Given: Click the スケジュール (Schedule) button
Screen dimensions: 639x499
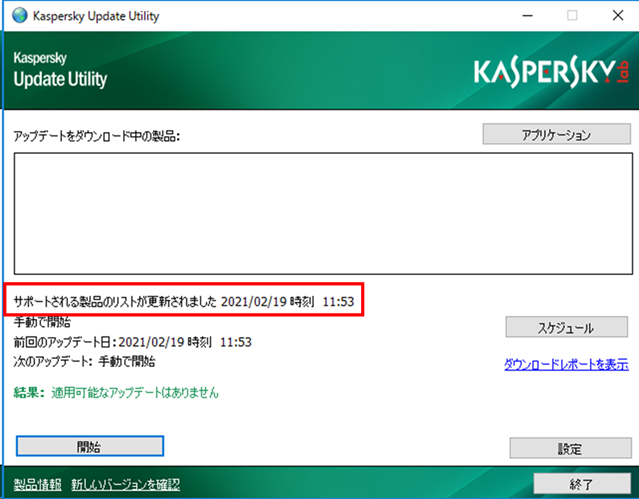Looking at the screenshot, I should click(x=566, y=327).
